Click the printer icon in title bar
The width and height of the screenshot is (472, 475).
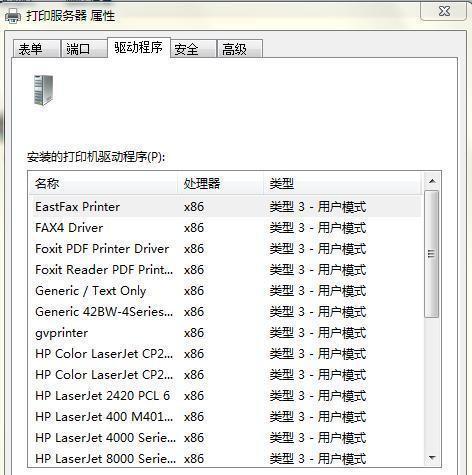[x=13, y=15]
